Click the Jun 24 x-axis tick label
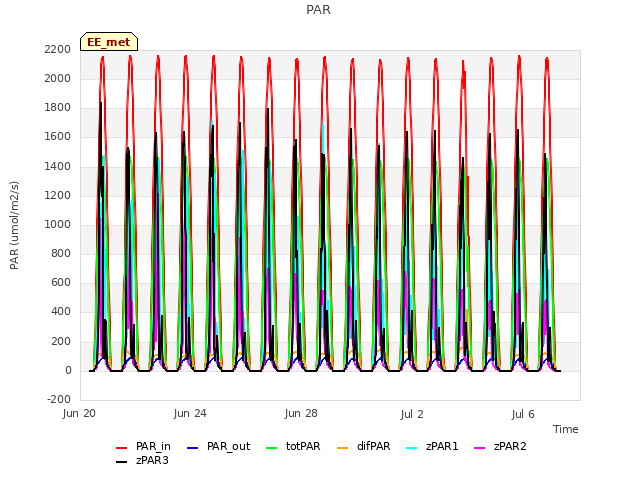 (x=190, y=413)
